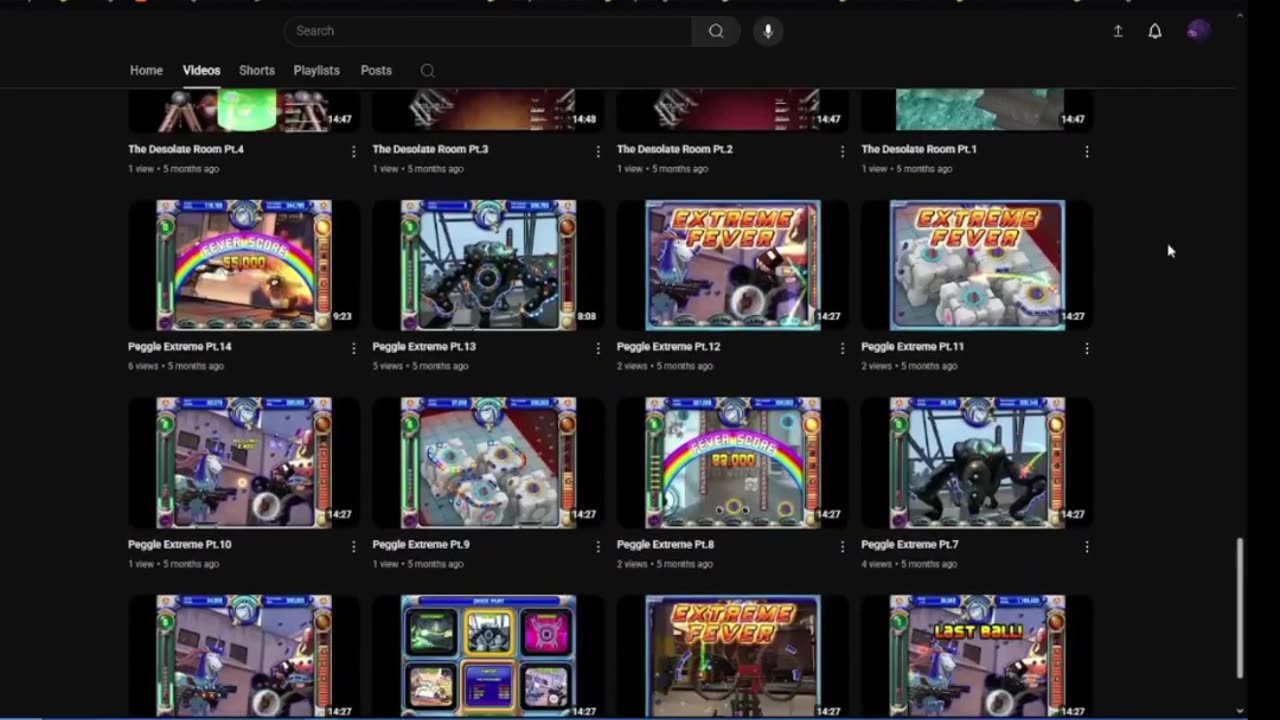Viewport: 1280px width, 720px height.
Task: Open Peggle Extreme Pt.12 title link
Action: [x=669, y=346]
